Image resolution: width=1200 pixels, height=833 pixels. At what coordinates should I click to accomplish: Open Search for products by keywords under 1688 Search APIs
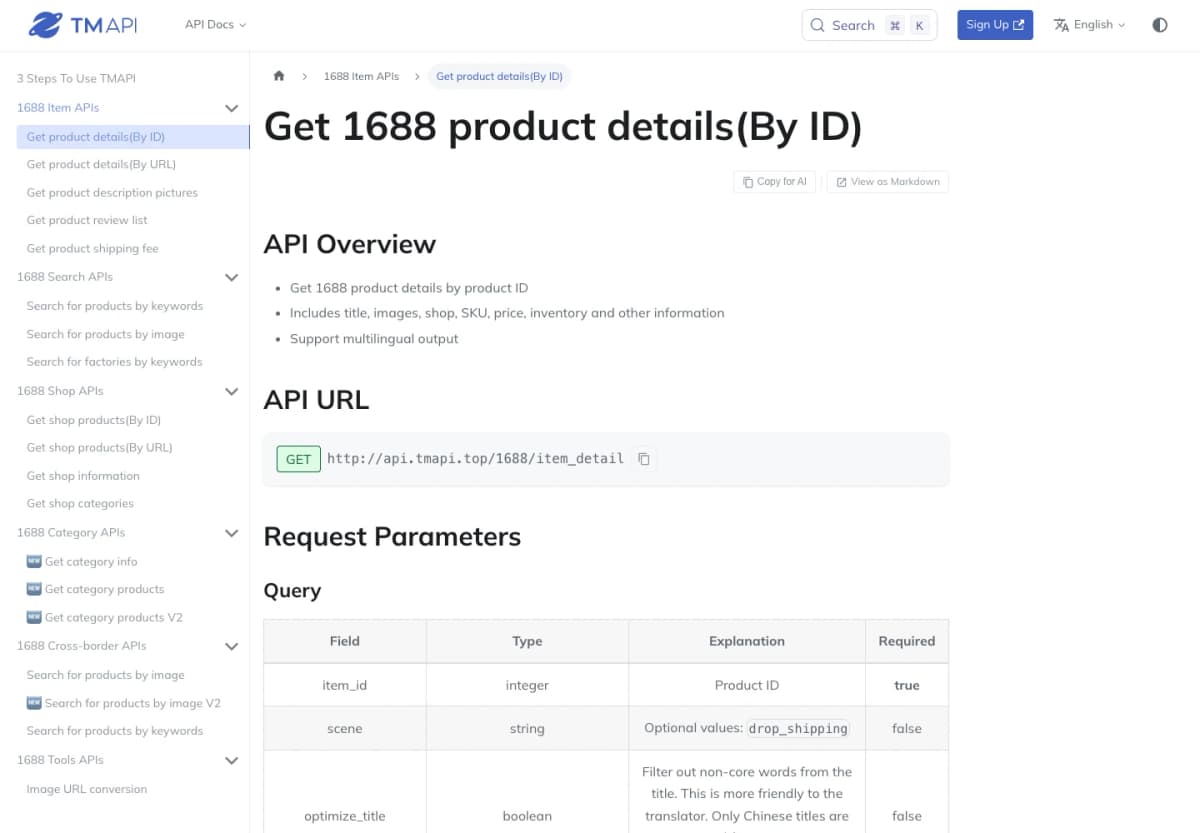(x=114, y=306)
